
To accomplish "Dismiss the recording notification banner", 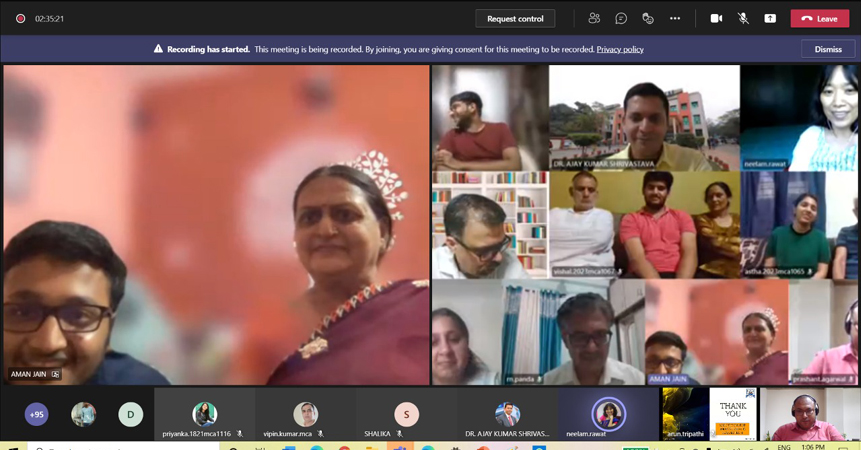I will click(x=827, y=49).
